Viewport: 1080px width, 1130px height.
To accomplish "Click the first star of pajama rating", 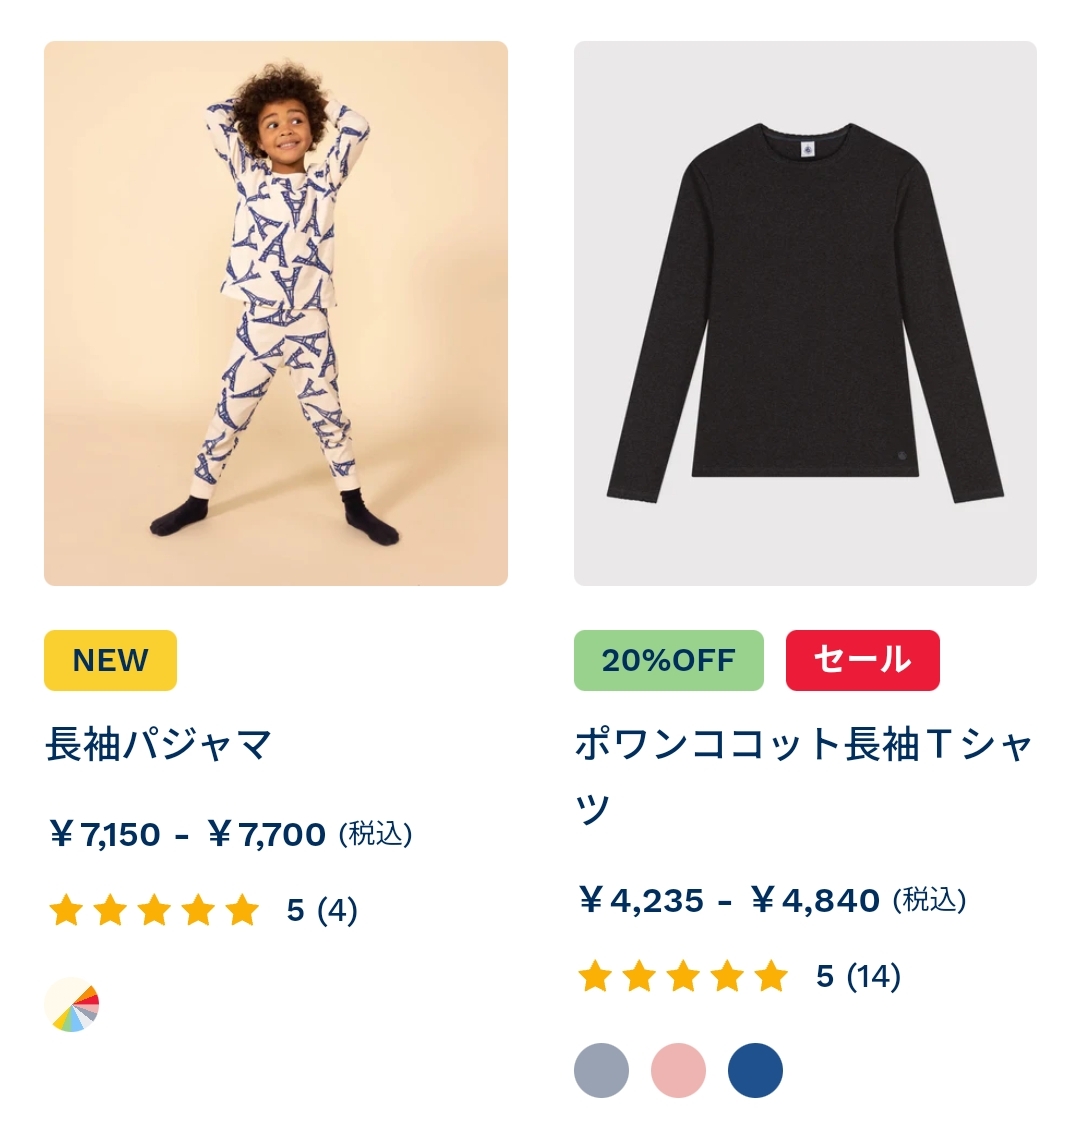I will point(66,909).
